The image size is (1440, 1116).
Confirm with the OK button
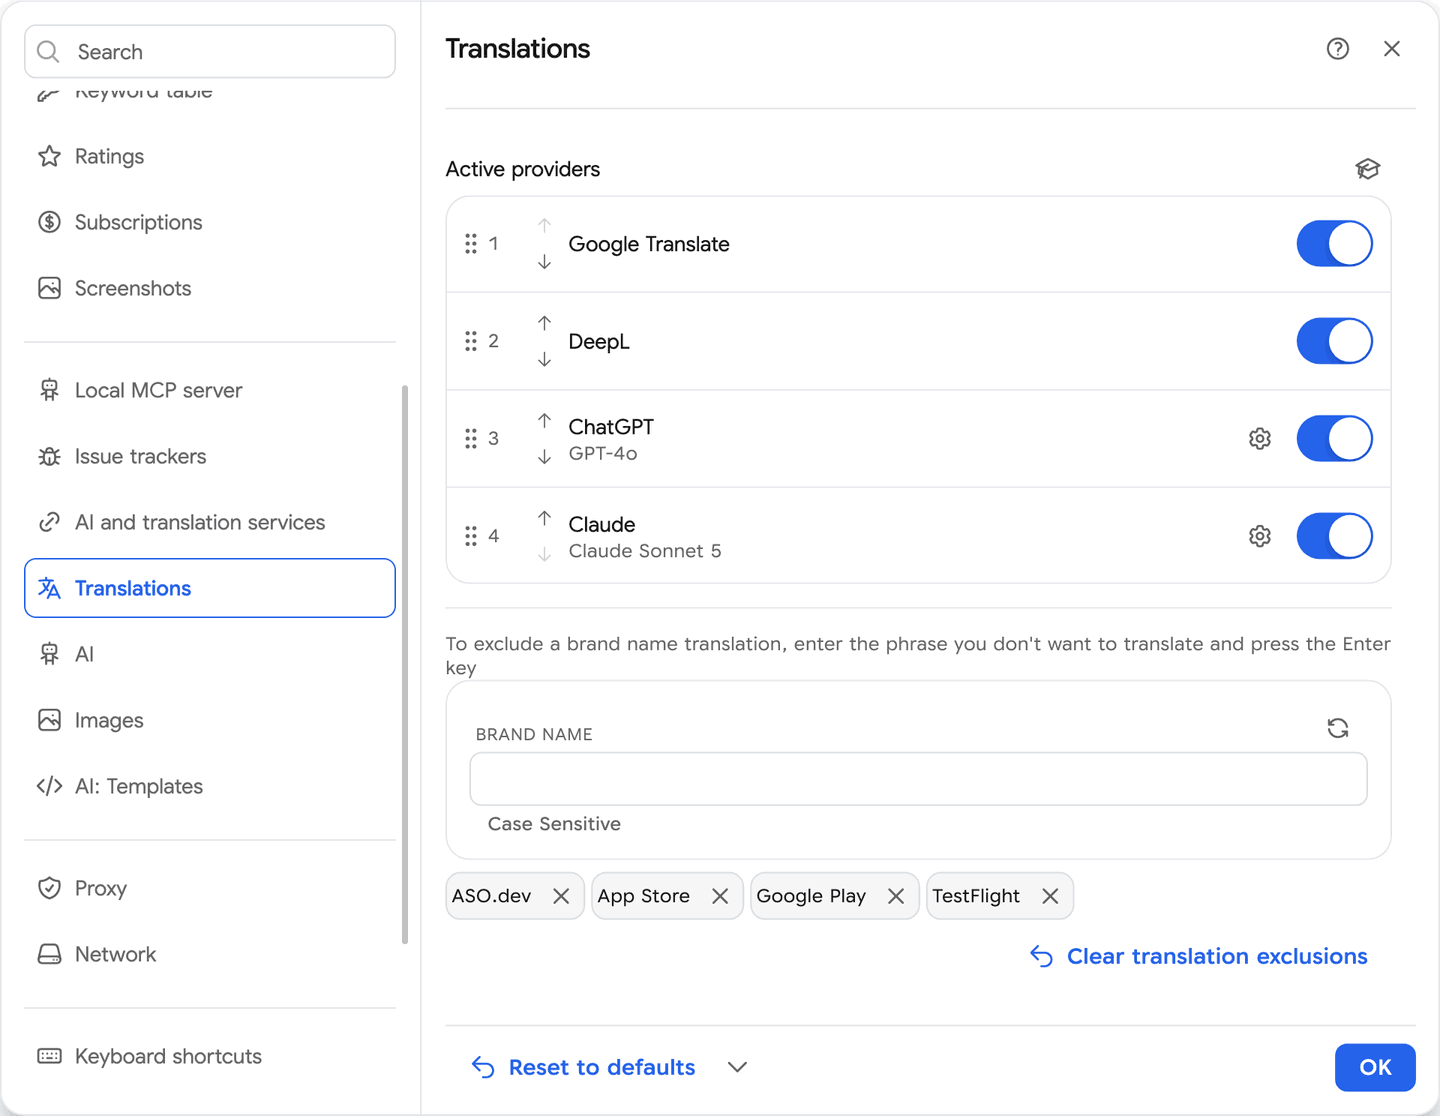click(1375, 1067)
